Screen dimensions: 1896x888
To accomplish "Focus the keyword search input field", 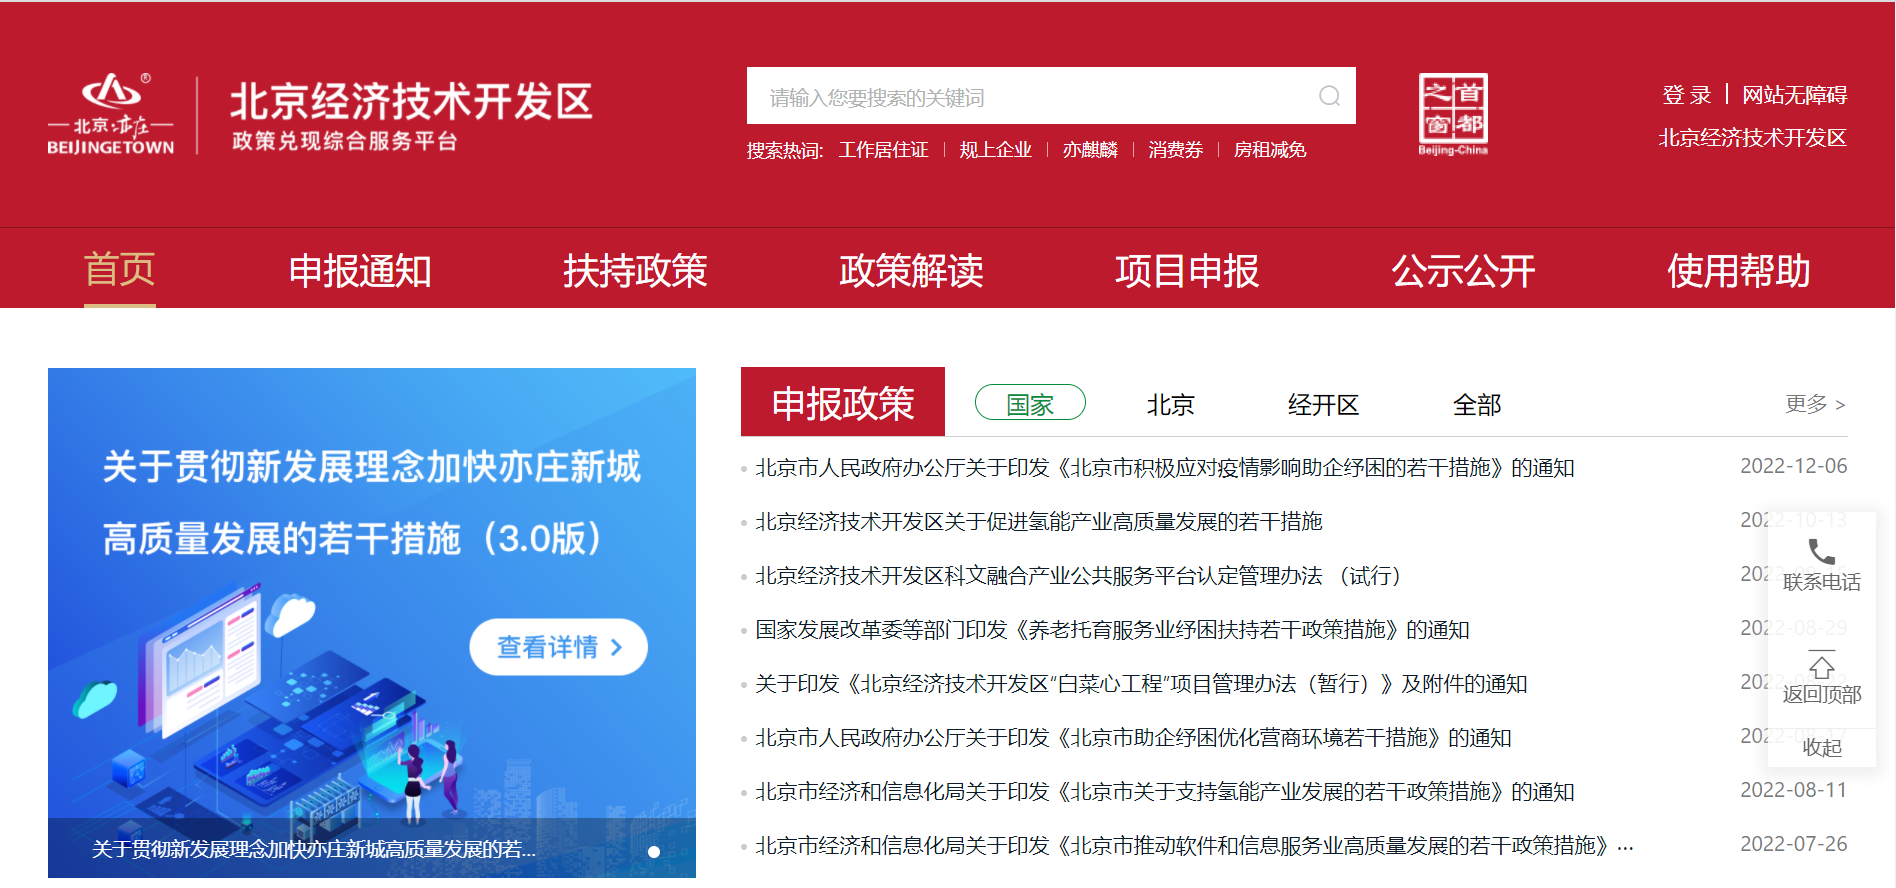I will 1030,97.
